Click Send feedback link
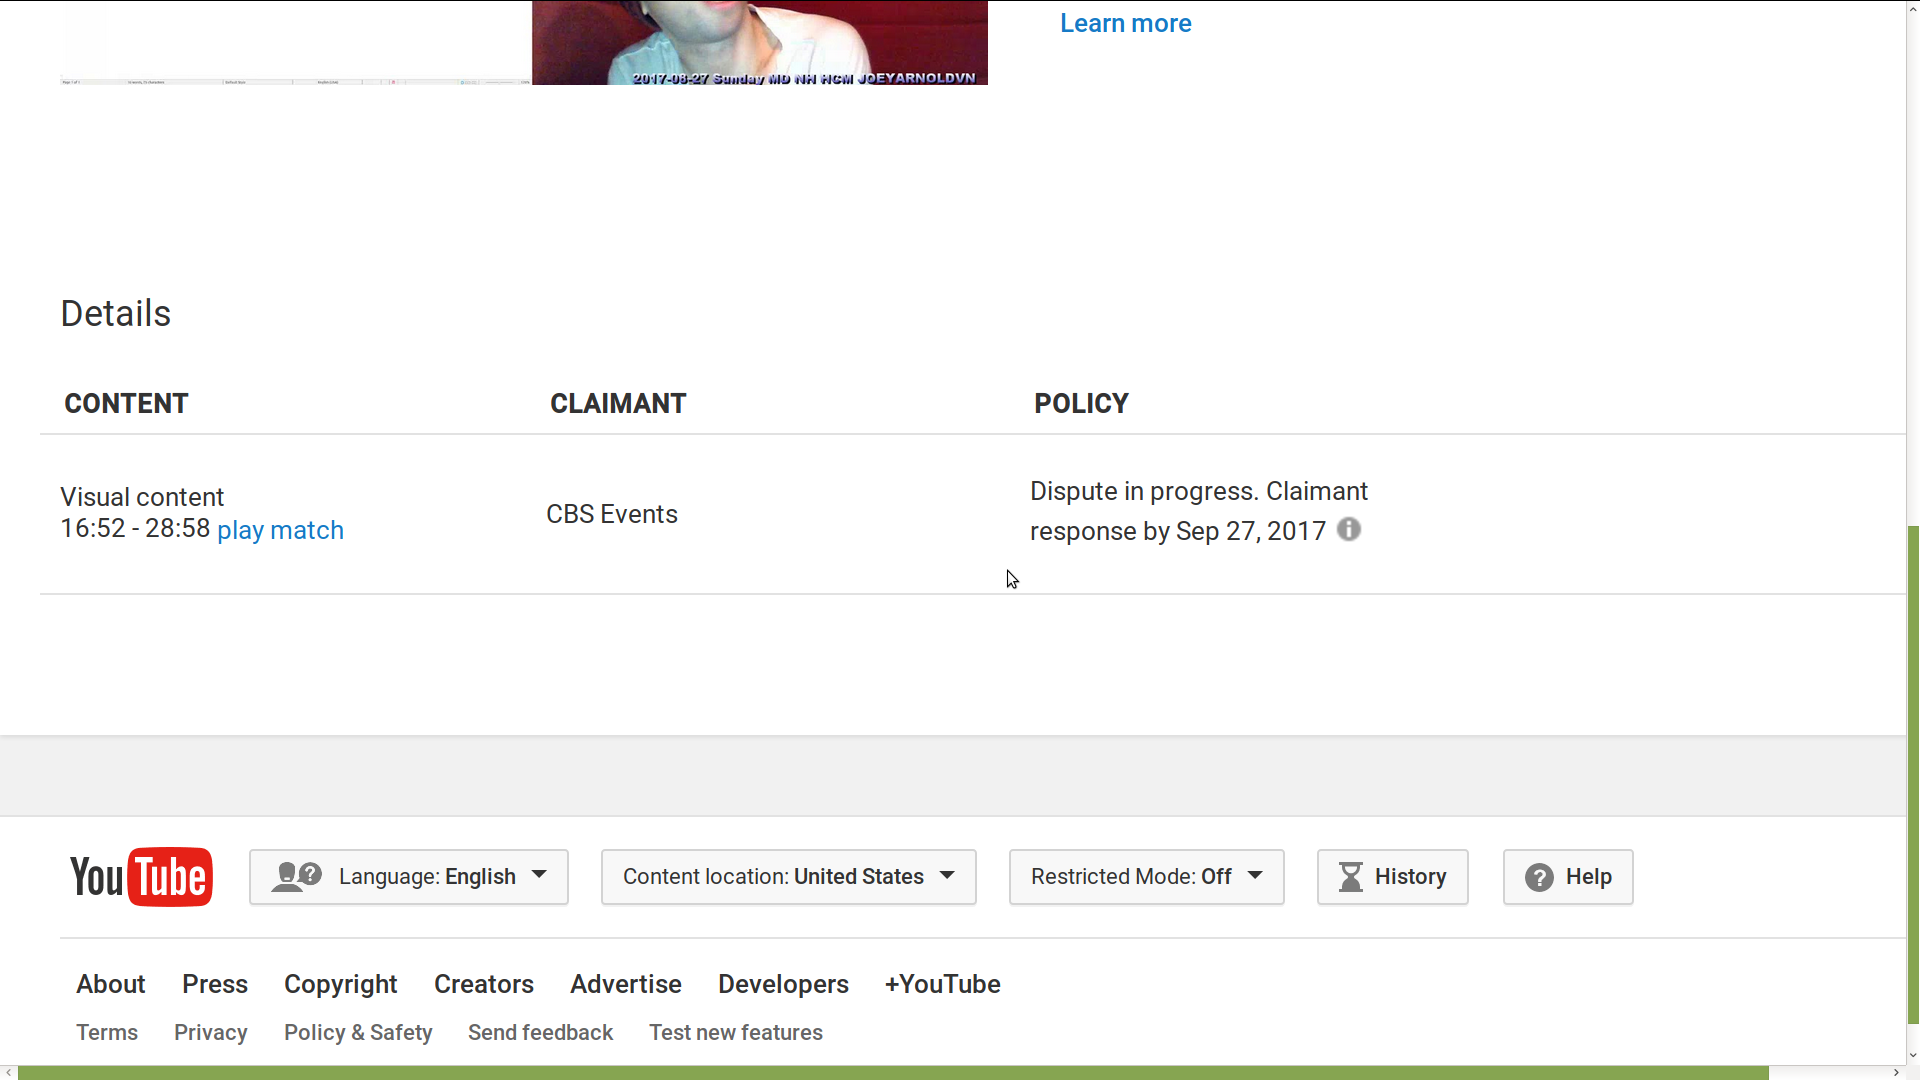This screenshot has width=1920, height=1080. pyautogui.click(x=540, y=1032)
